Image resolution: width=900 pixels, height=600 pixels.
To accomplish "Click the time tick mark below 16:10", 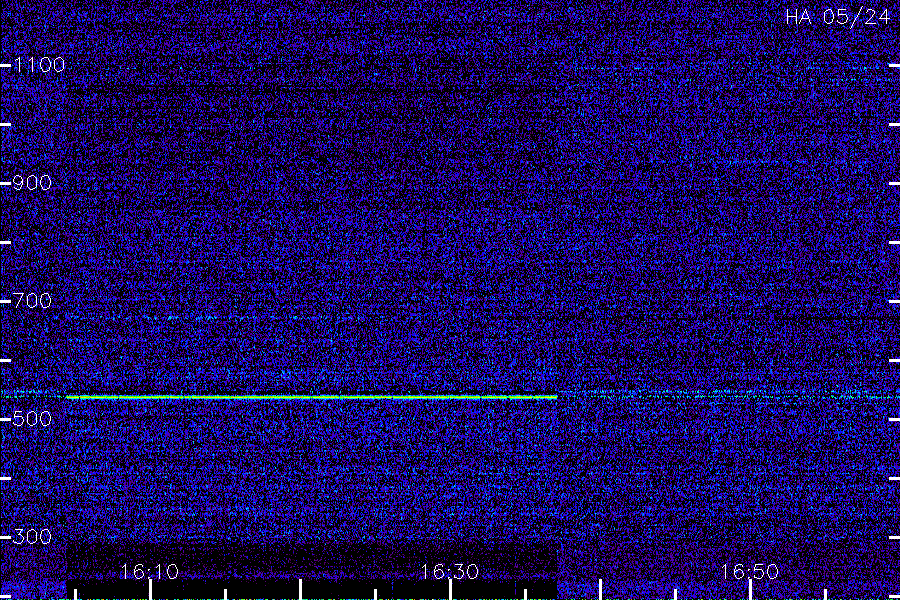I will point(150,590).
